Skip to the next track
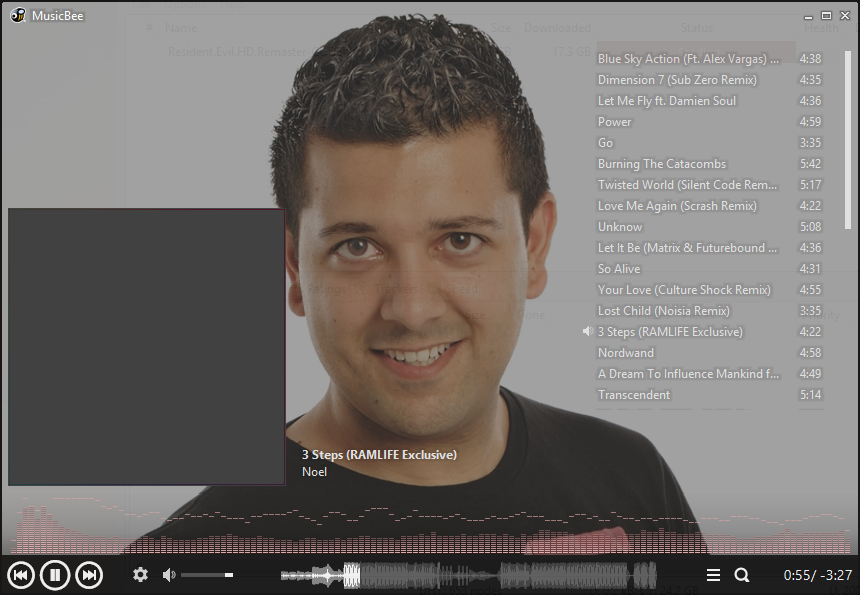Screen dimensions: 860x595 pyautogui.click(x=89, y=575)
